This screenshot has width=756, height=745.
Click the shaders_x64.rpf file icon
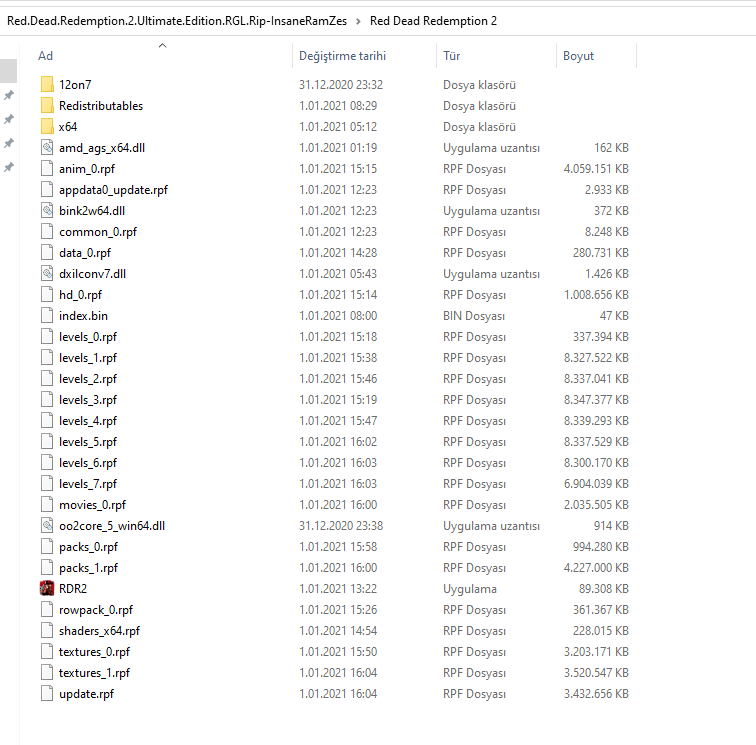[47, 630]
